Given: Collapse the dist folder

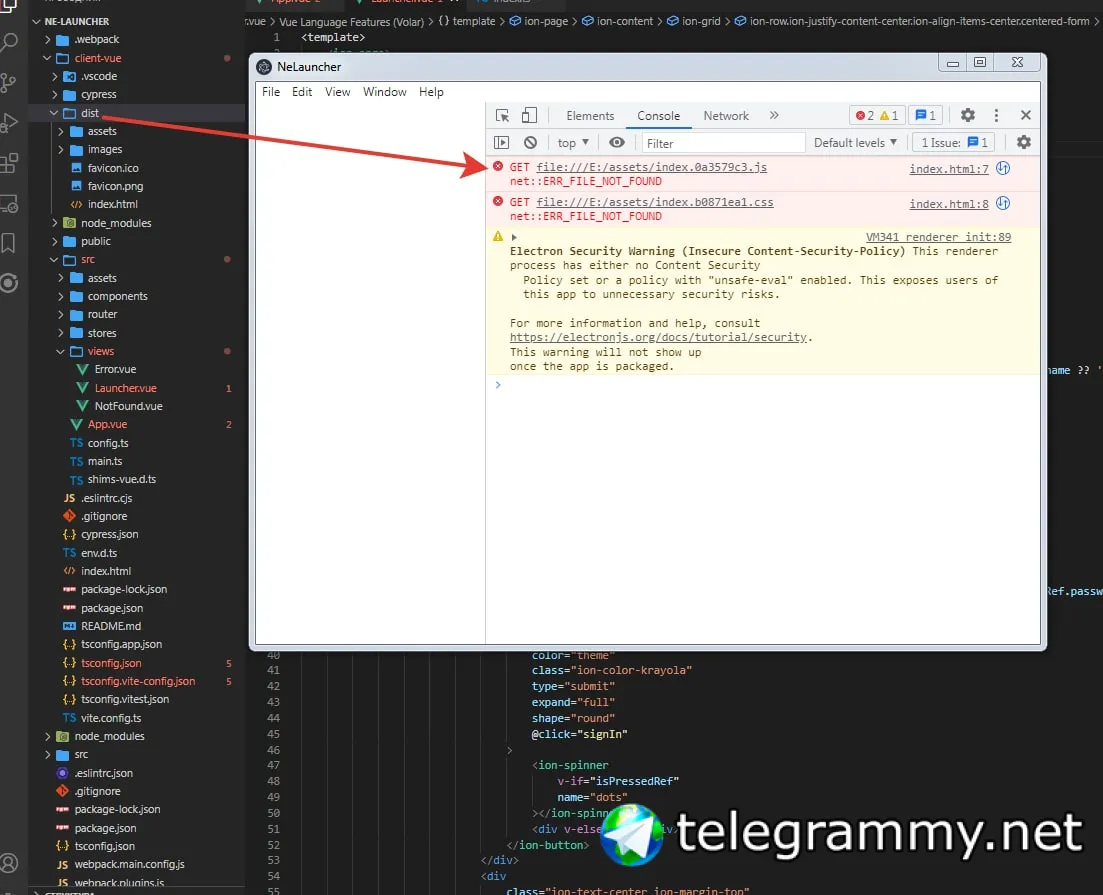Looking at the screenshot, I should (x=53, y=113).
